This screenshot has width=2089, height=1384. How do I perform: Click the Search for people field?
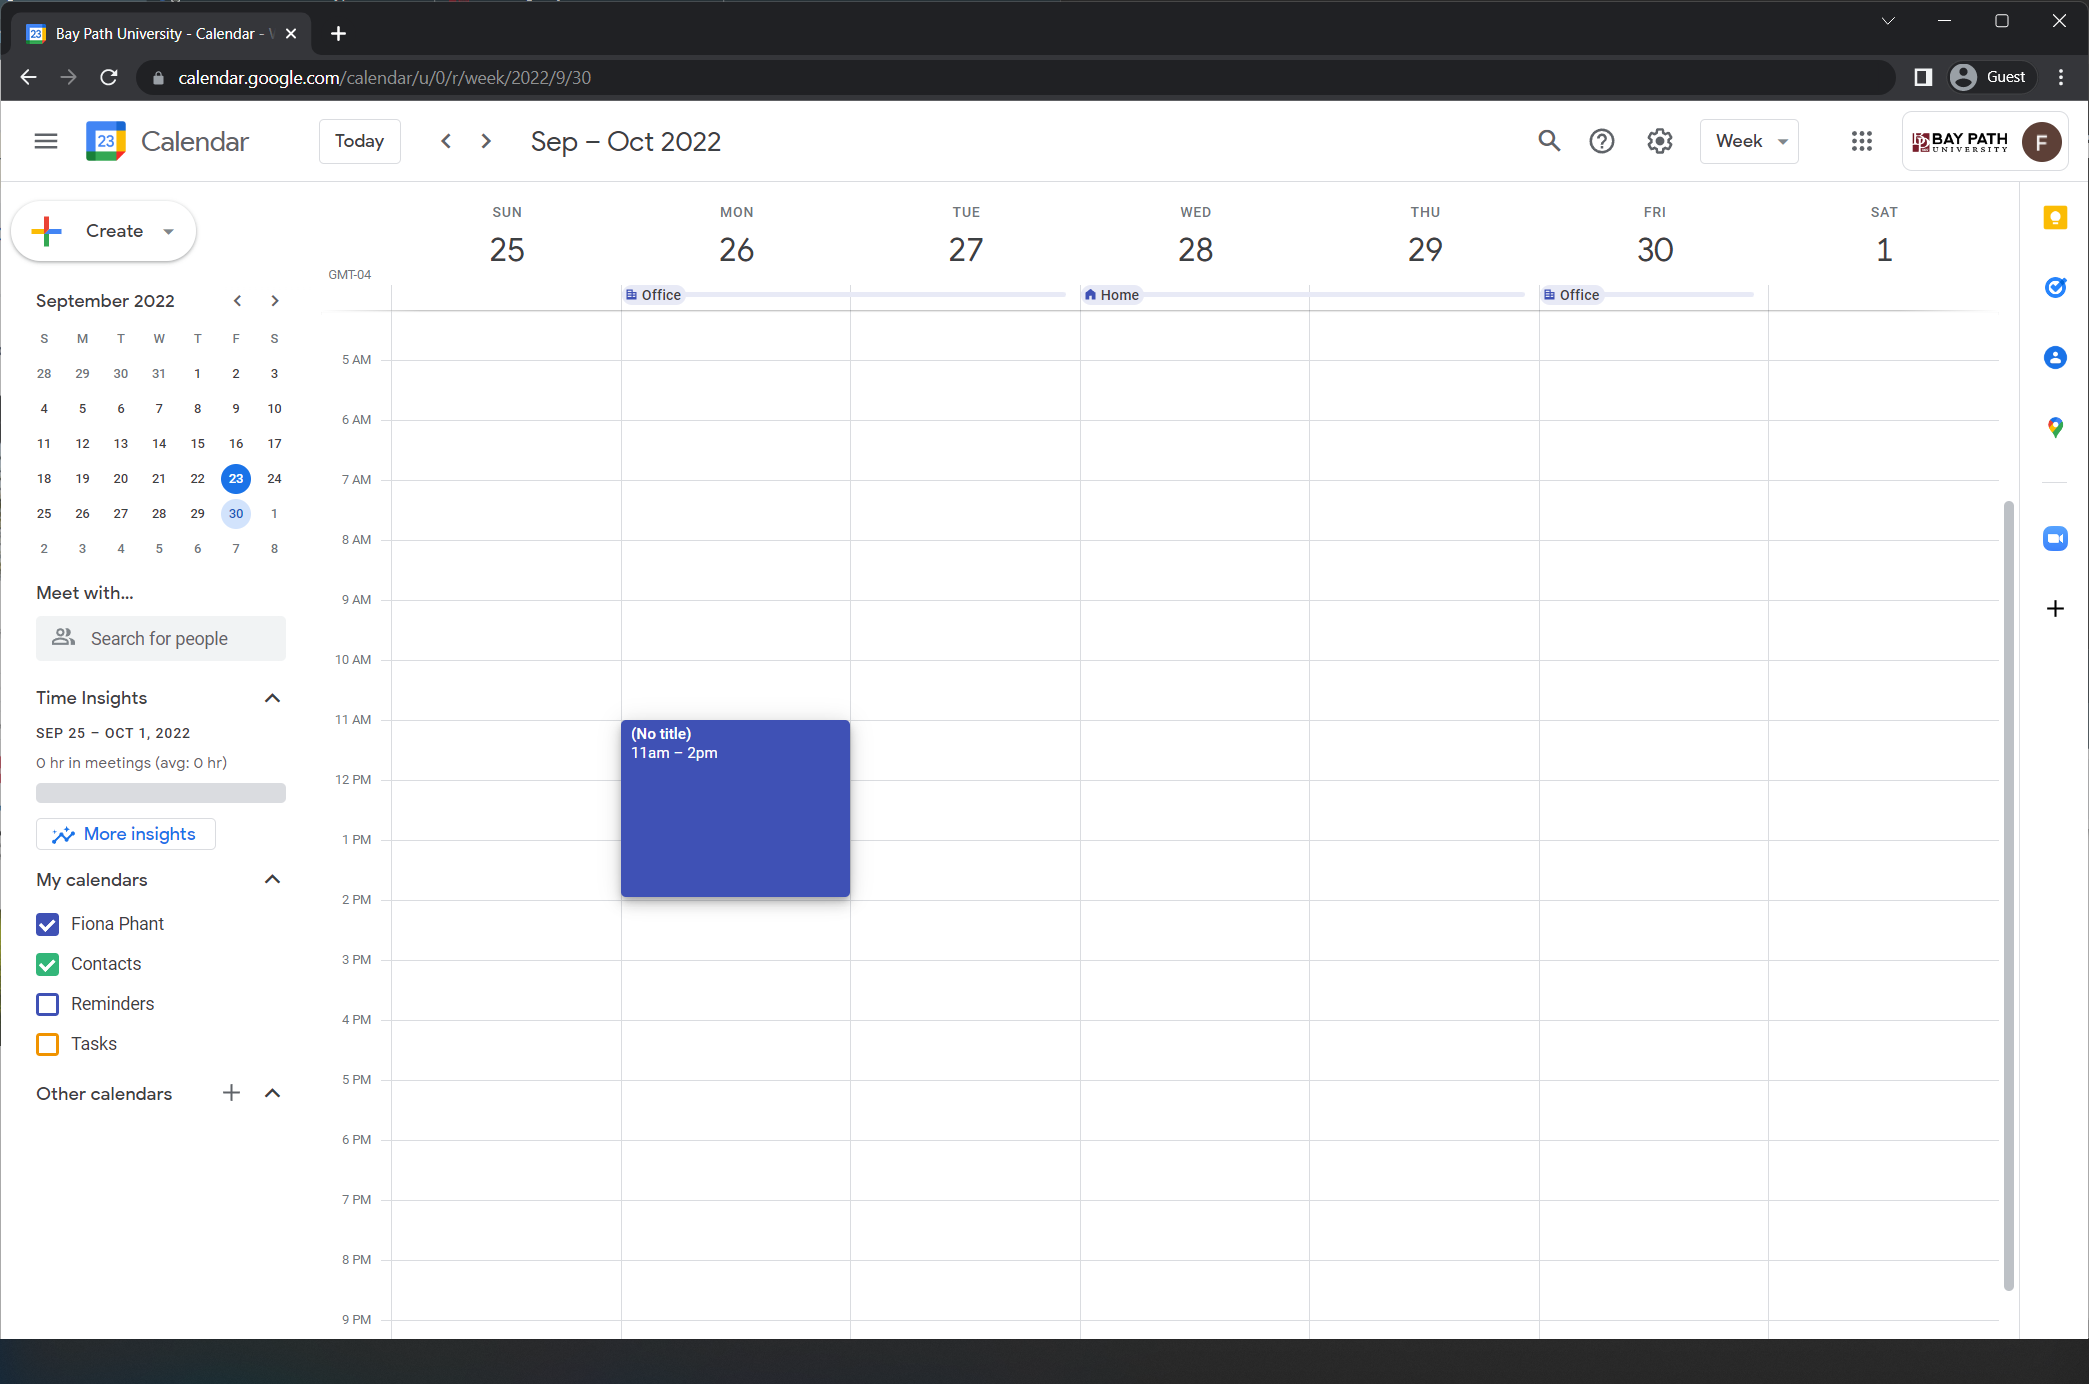coord(161,638)
